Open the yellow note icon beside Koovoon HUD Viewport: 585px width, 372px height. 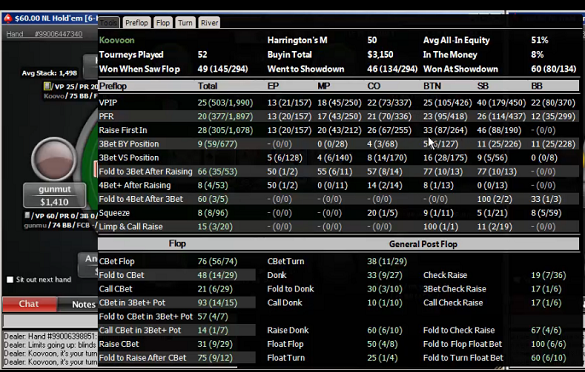47,87
